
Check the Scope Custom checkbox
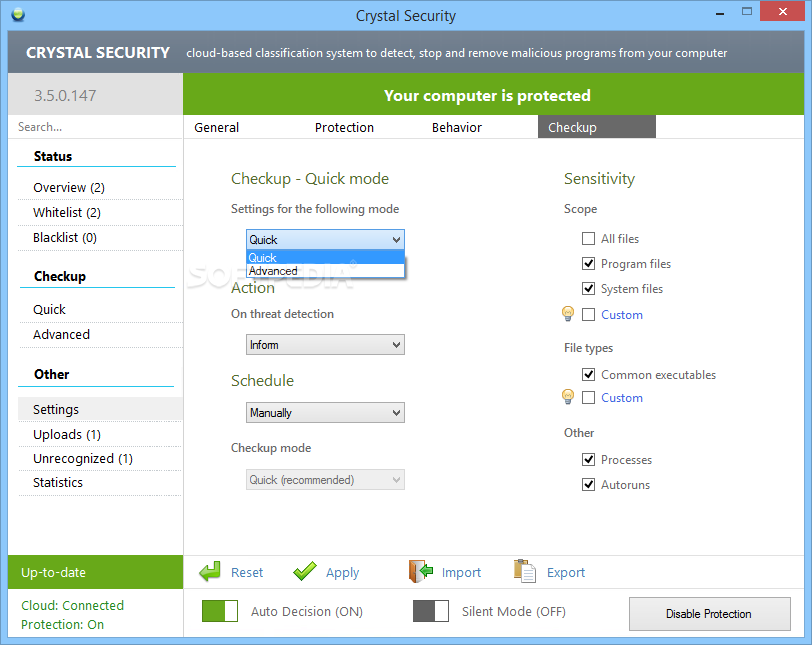(588, 315)
